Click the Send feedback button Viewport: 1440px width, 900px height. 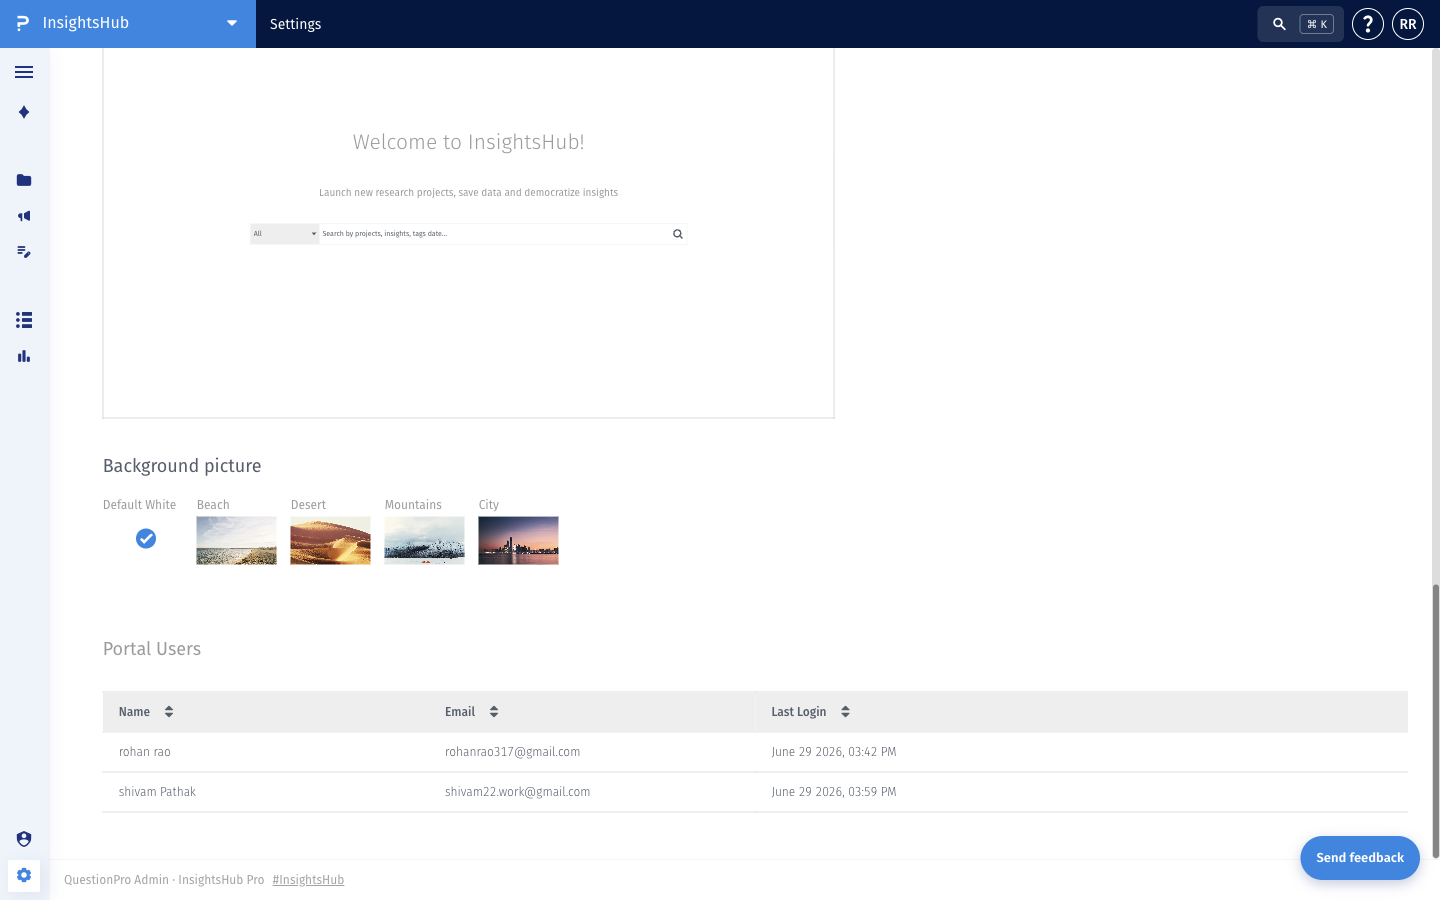(x=1359, y=858)
